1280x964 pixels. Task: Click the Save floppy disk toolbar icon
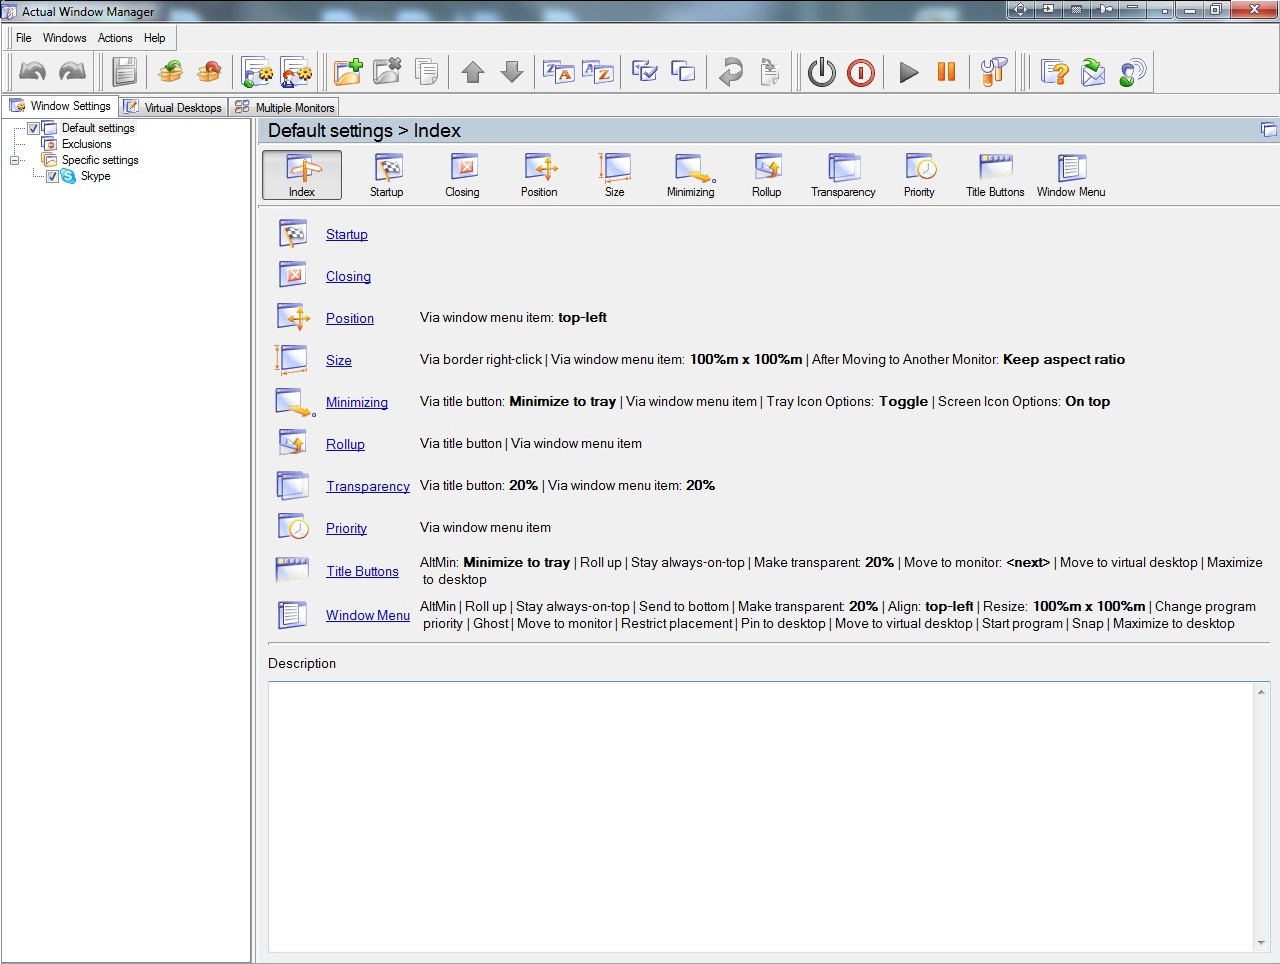[124, 72]
